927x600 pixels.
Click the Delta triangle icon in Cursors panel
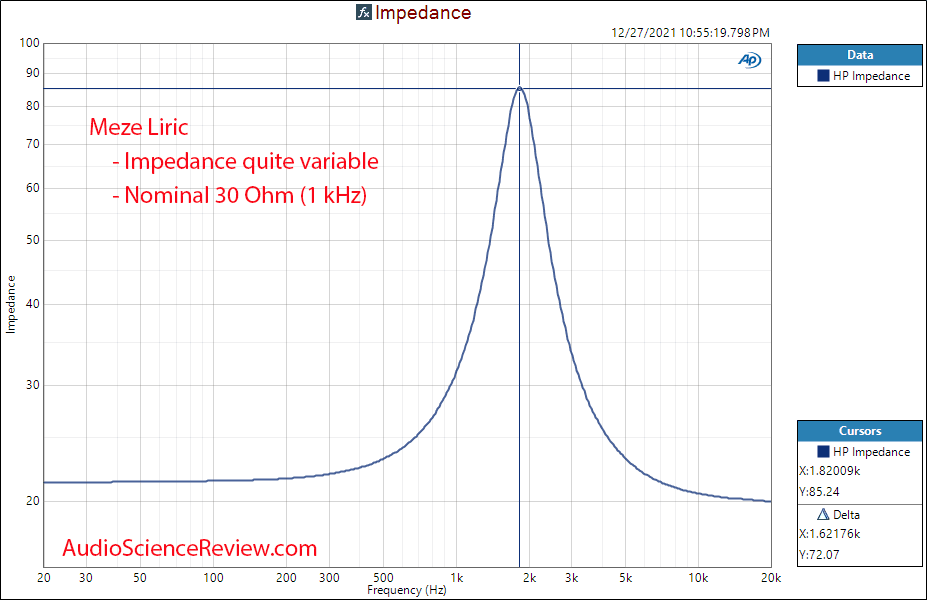pos(823,514)
